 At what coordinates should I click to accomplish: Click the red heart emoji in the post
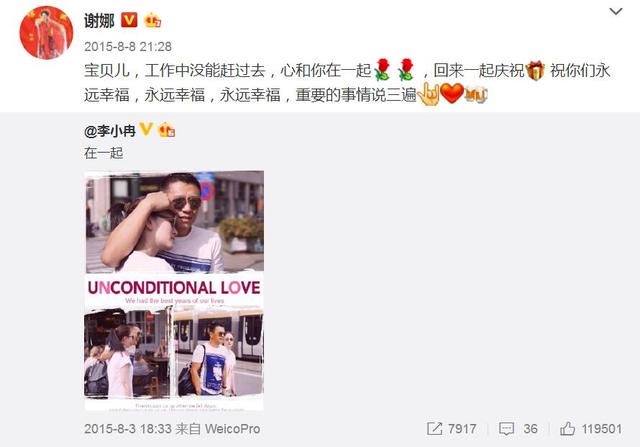452,93
